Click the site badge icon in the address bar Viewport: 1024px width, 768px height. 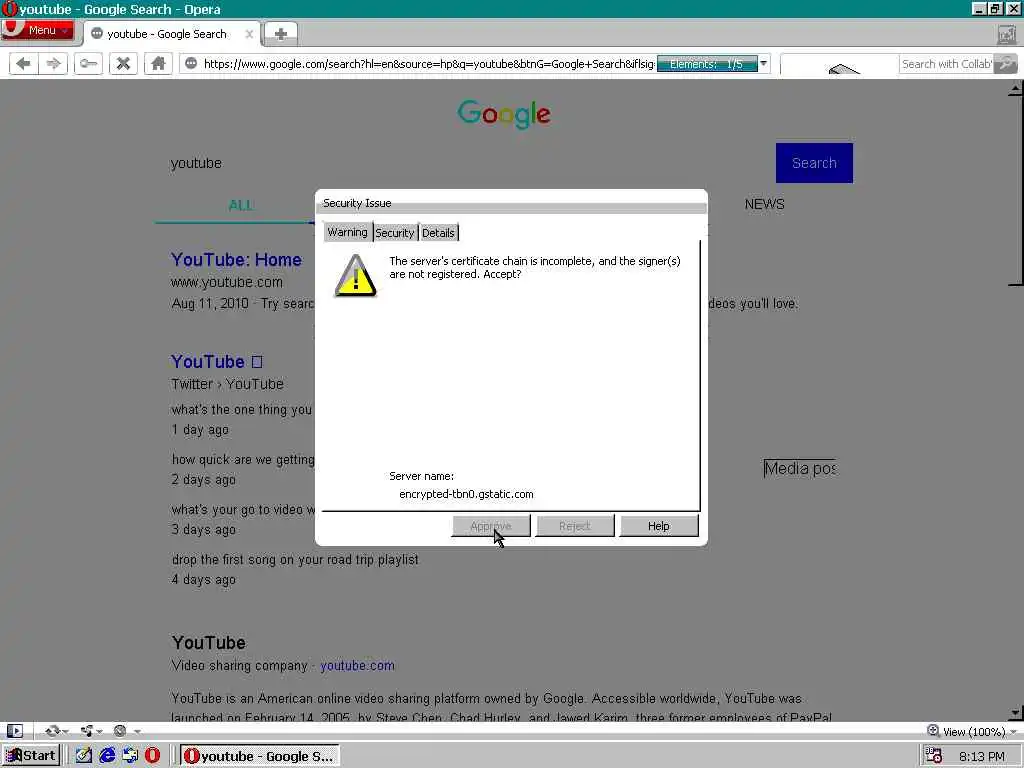point(191,63)
